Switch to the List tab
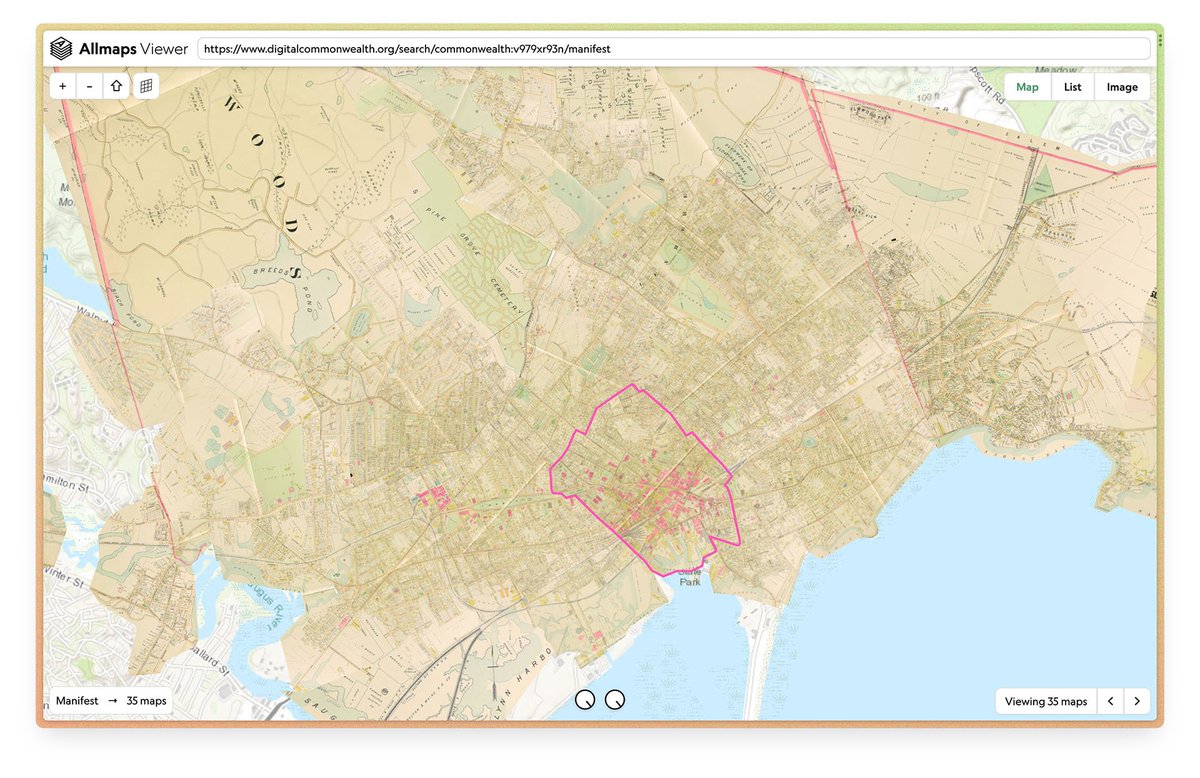 (x=1072, y=87)
